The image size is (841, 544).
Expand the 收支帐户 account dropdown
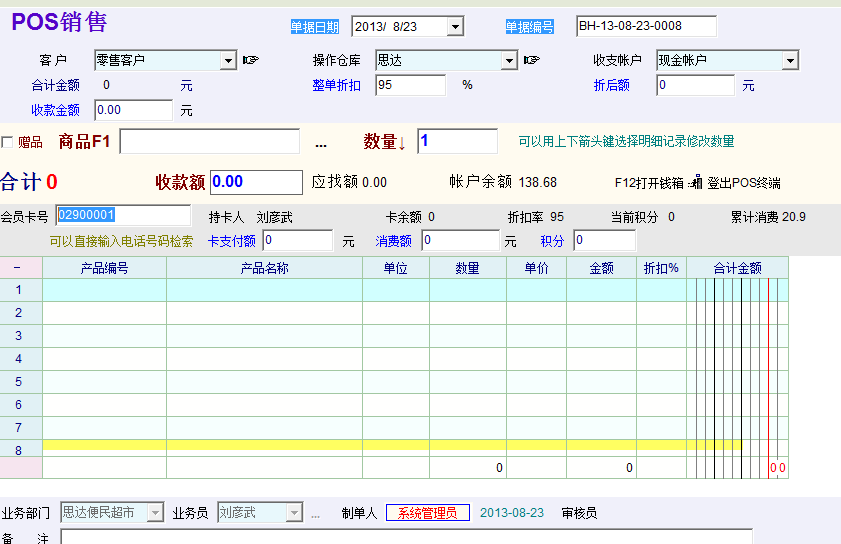(x=790, y=61)
